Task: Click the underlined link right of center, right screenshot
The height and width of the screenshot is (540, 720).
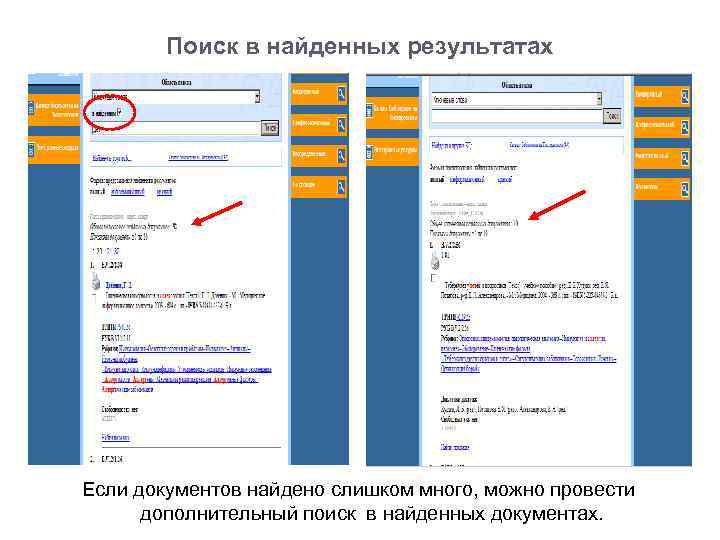Action: 539,146
